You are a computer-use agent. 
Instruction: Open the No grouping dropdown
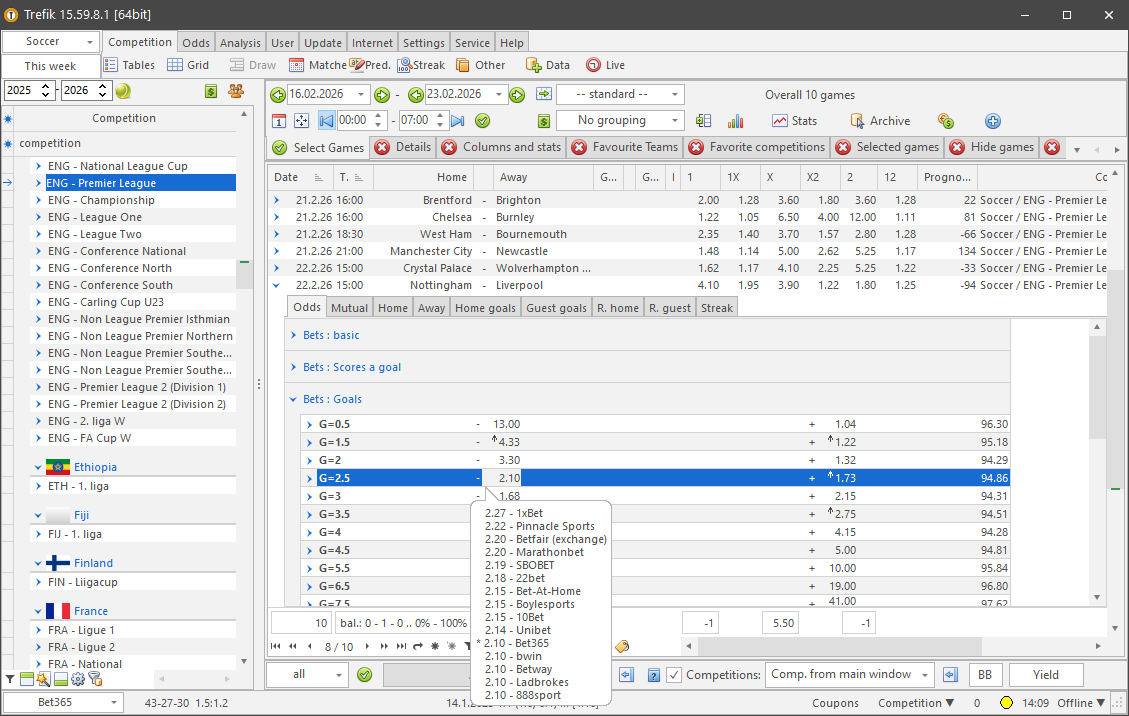point(620,121)
